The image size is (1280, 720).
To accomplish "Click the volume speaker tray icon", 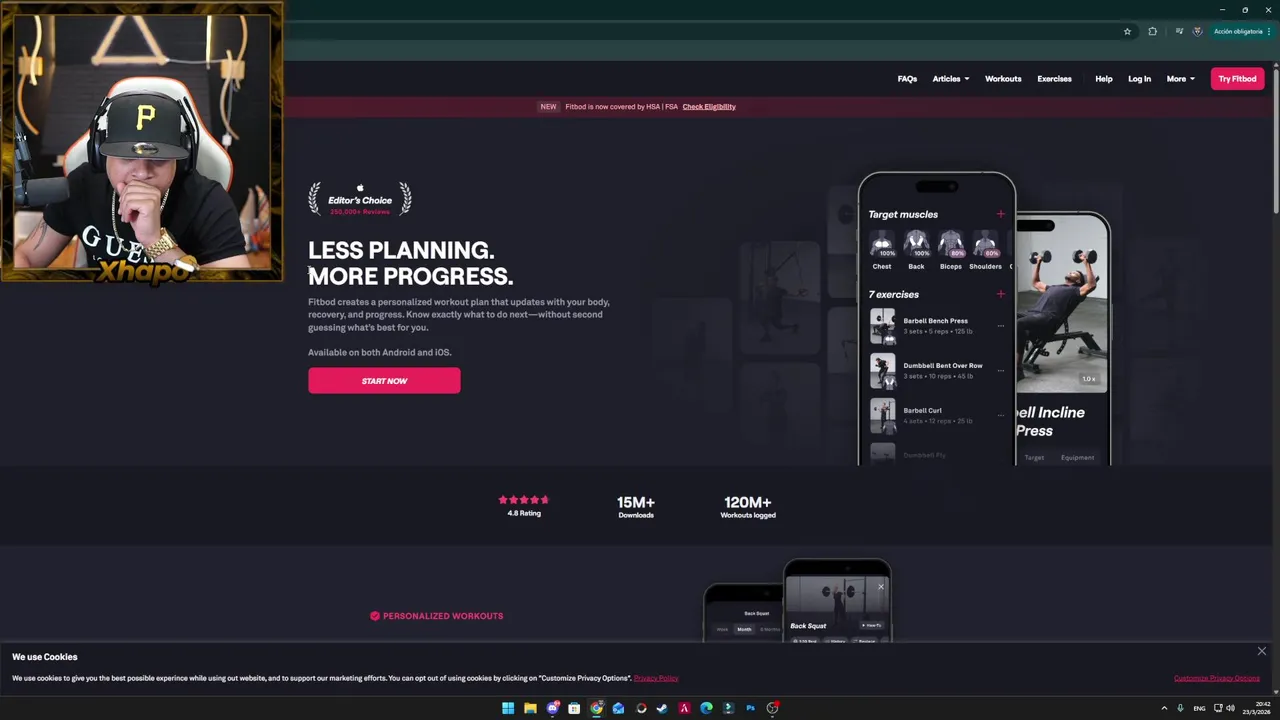I will click(1230, 708).
